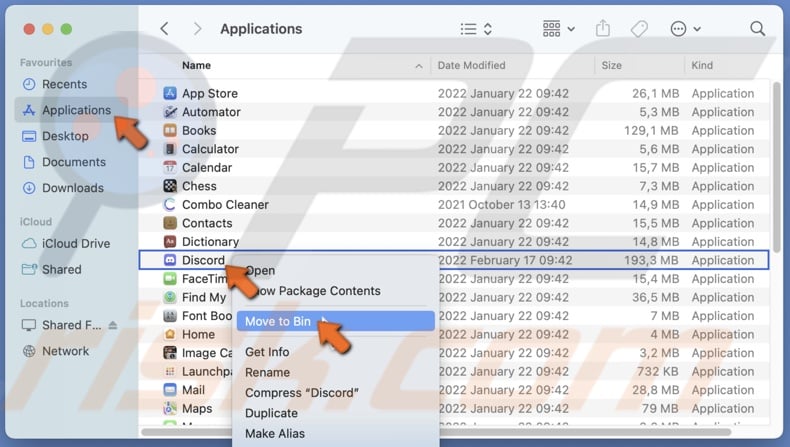This screenshot has width=790, height=447.
Task: Select the Calculator app icon
Action: tap(170, 149)
